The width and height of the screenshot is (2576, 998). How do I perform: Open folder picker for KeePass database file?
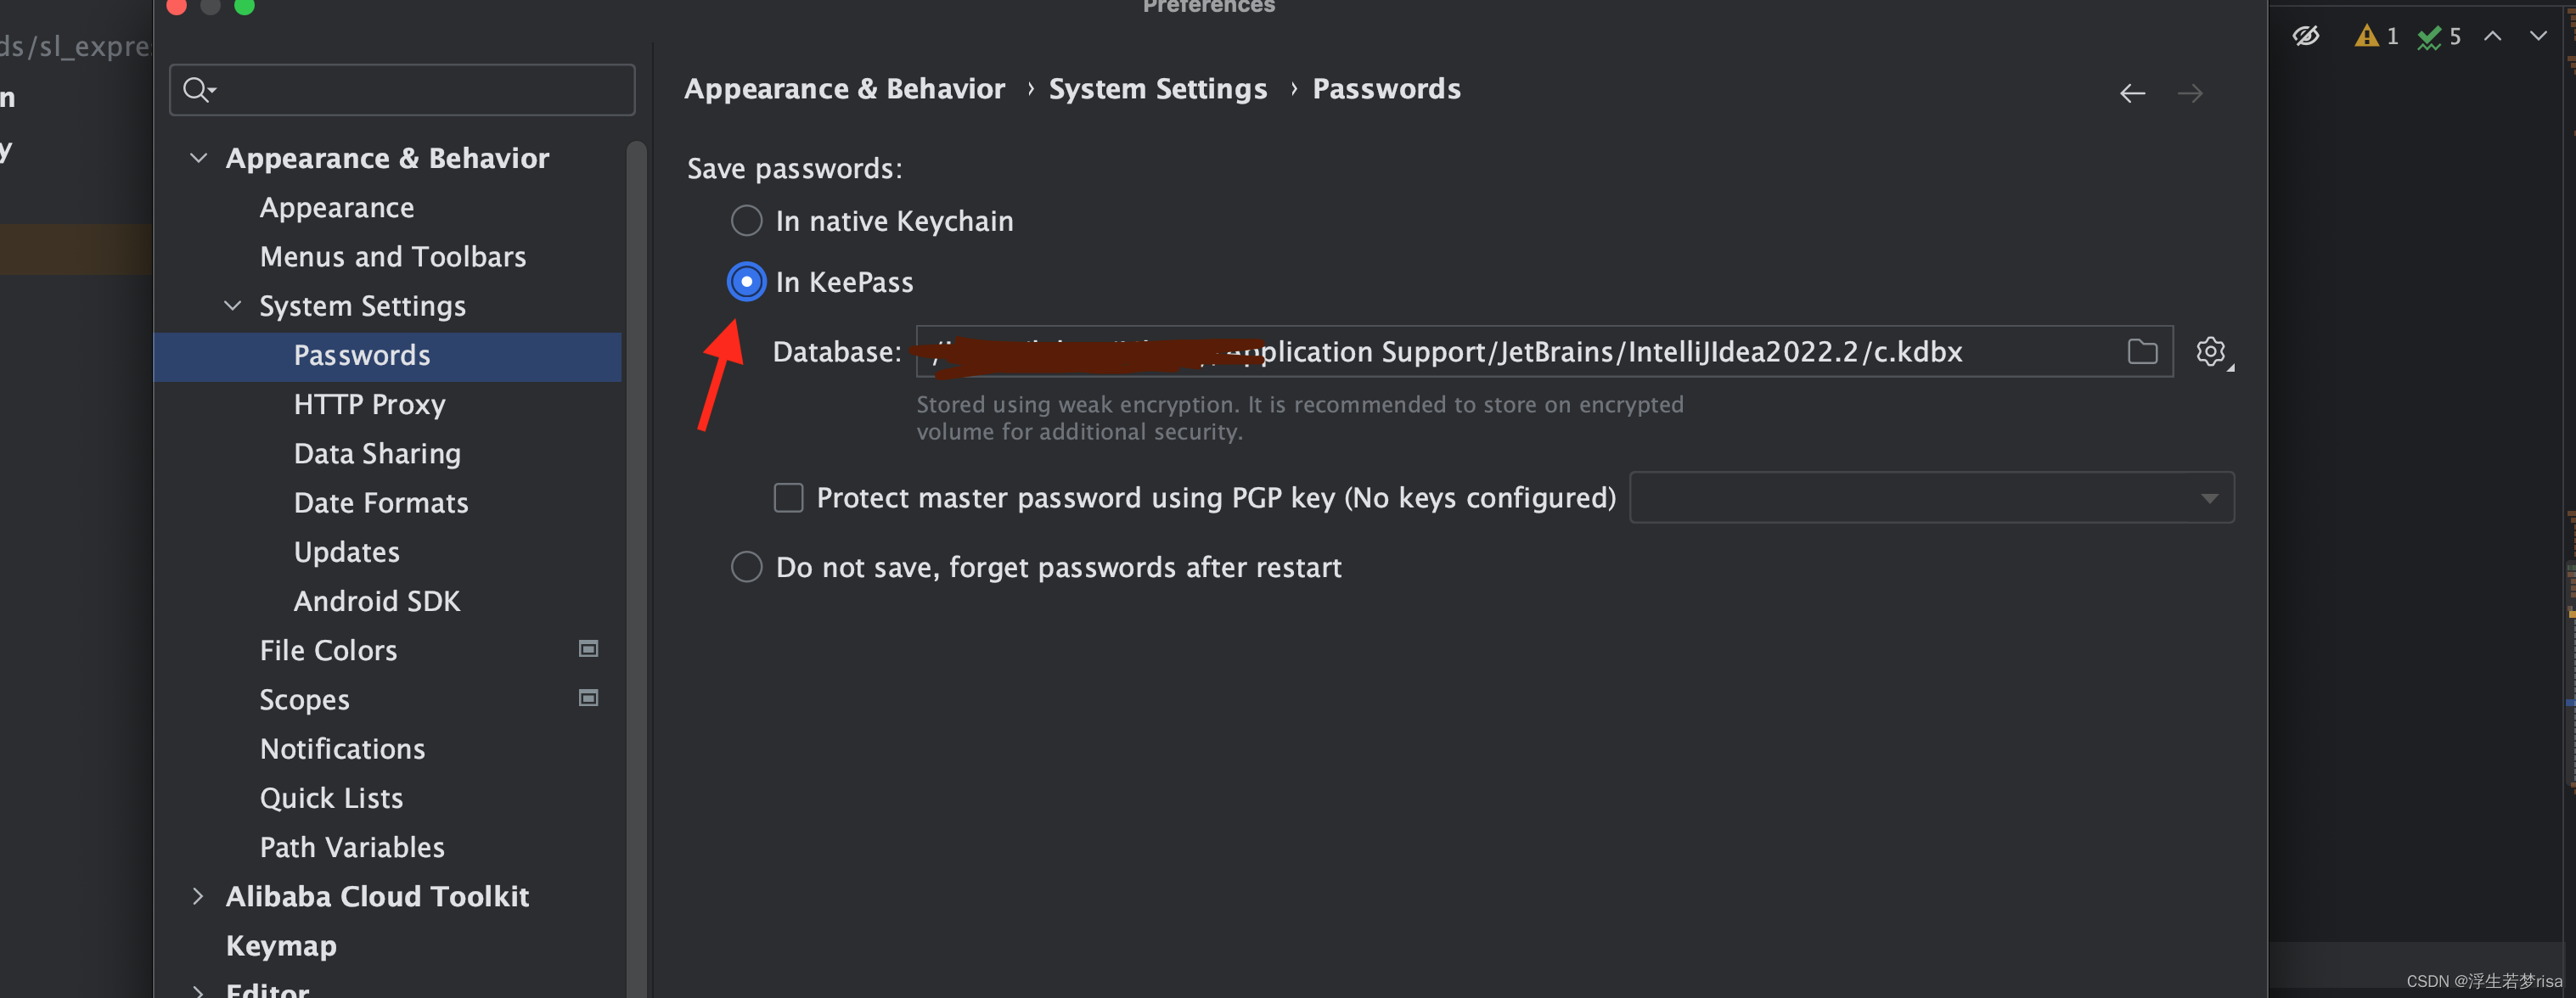pyautogui.click(x=2143, y=351)
